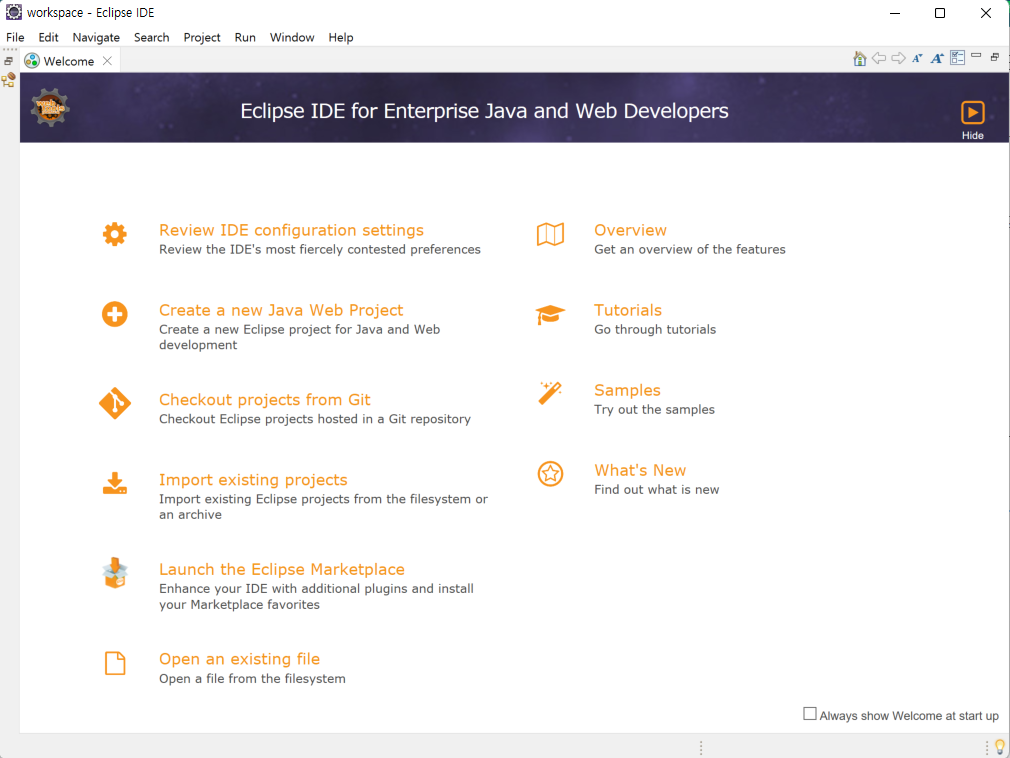Viewport: 1010px width, 758px height.
Task: Open the Run menu
Action: [x=245, y=37]
